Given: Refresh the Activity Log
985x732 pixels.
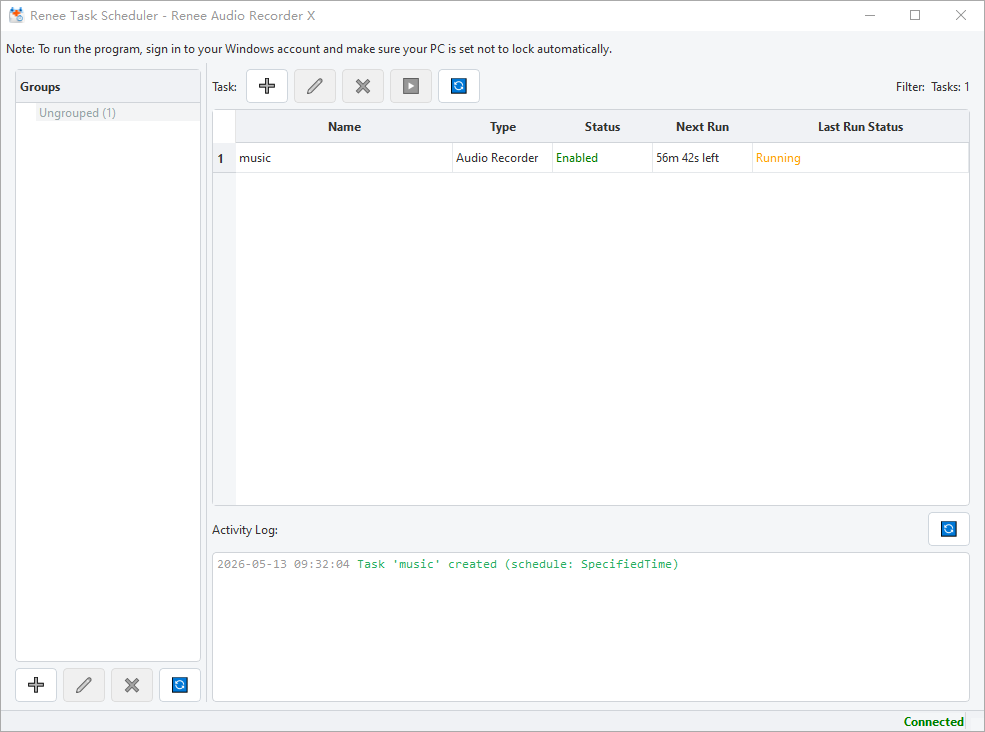Looking at the screenshot, I should point(949,529).
